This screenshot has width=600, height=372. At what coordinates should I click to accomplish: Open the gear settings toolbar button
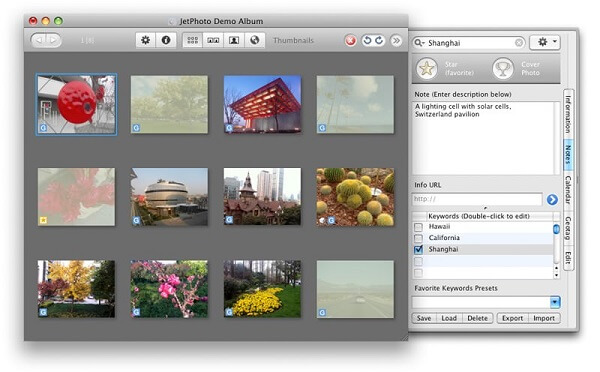point(145,40)
